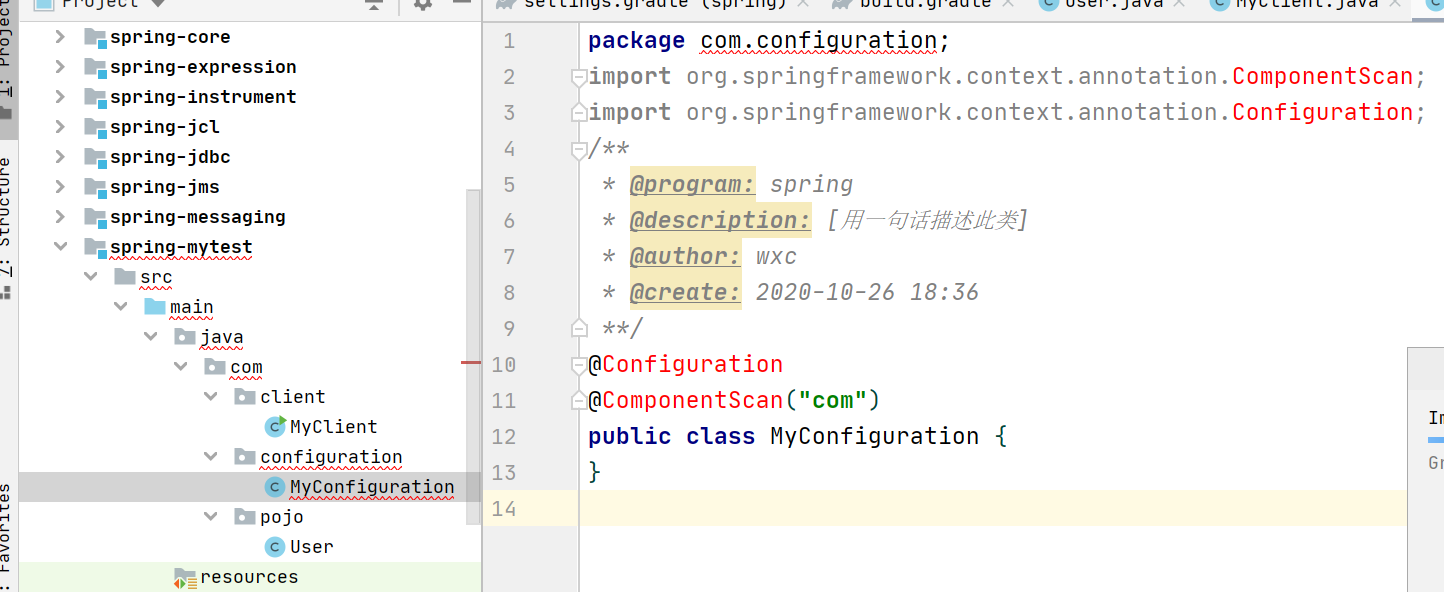Click the @program: tag in comment
Viewport: 1444px width, 592px height.
click(x=692, y=184)
